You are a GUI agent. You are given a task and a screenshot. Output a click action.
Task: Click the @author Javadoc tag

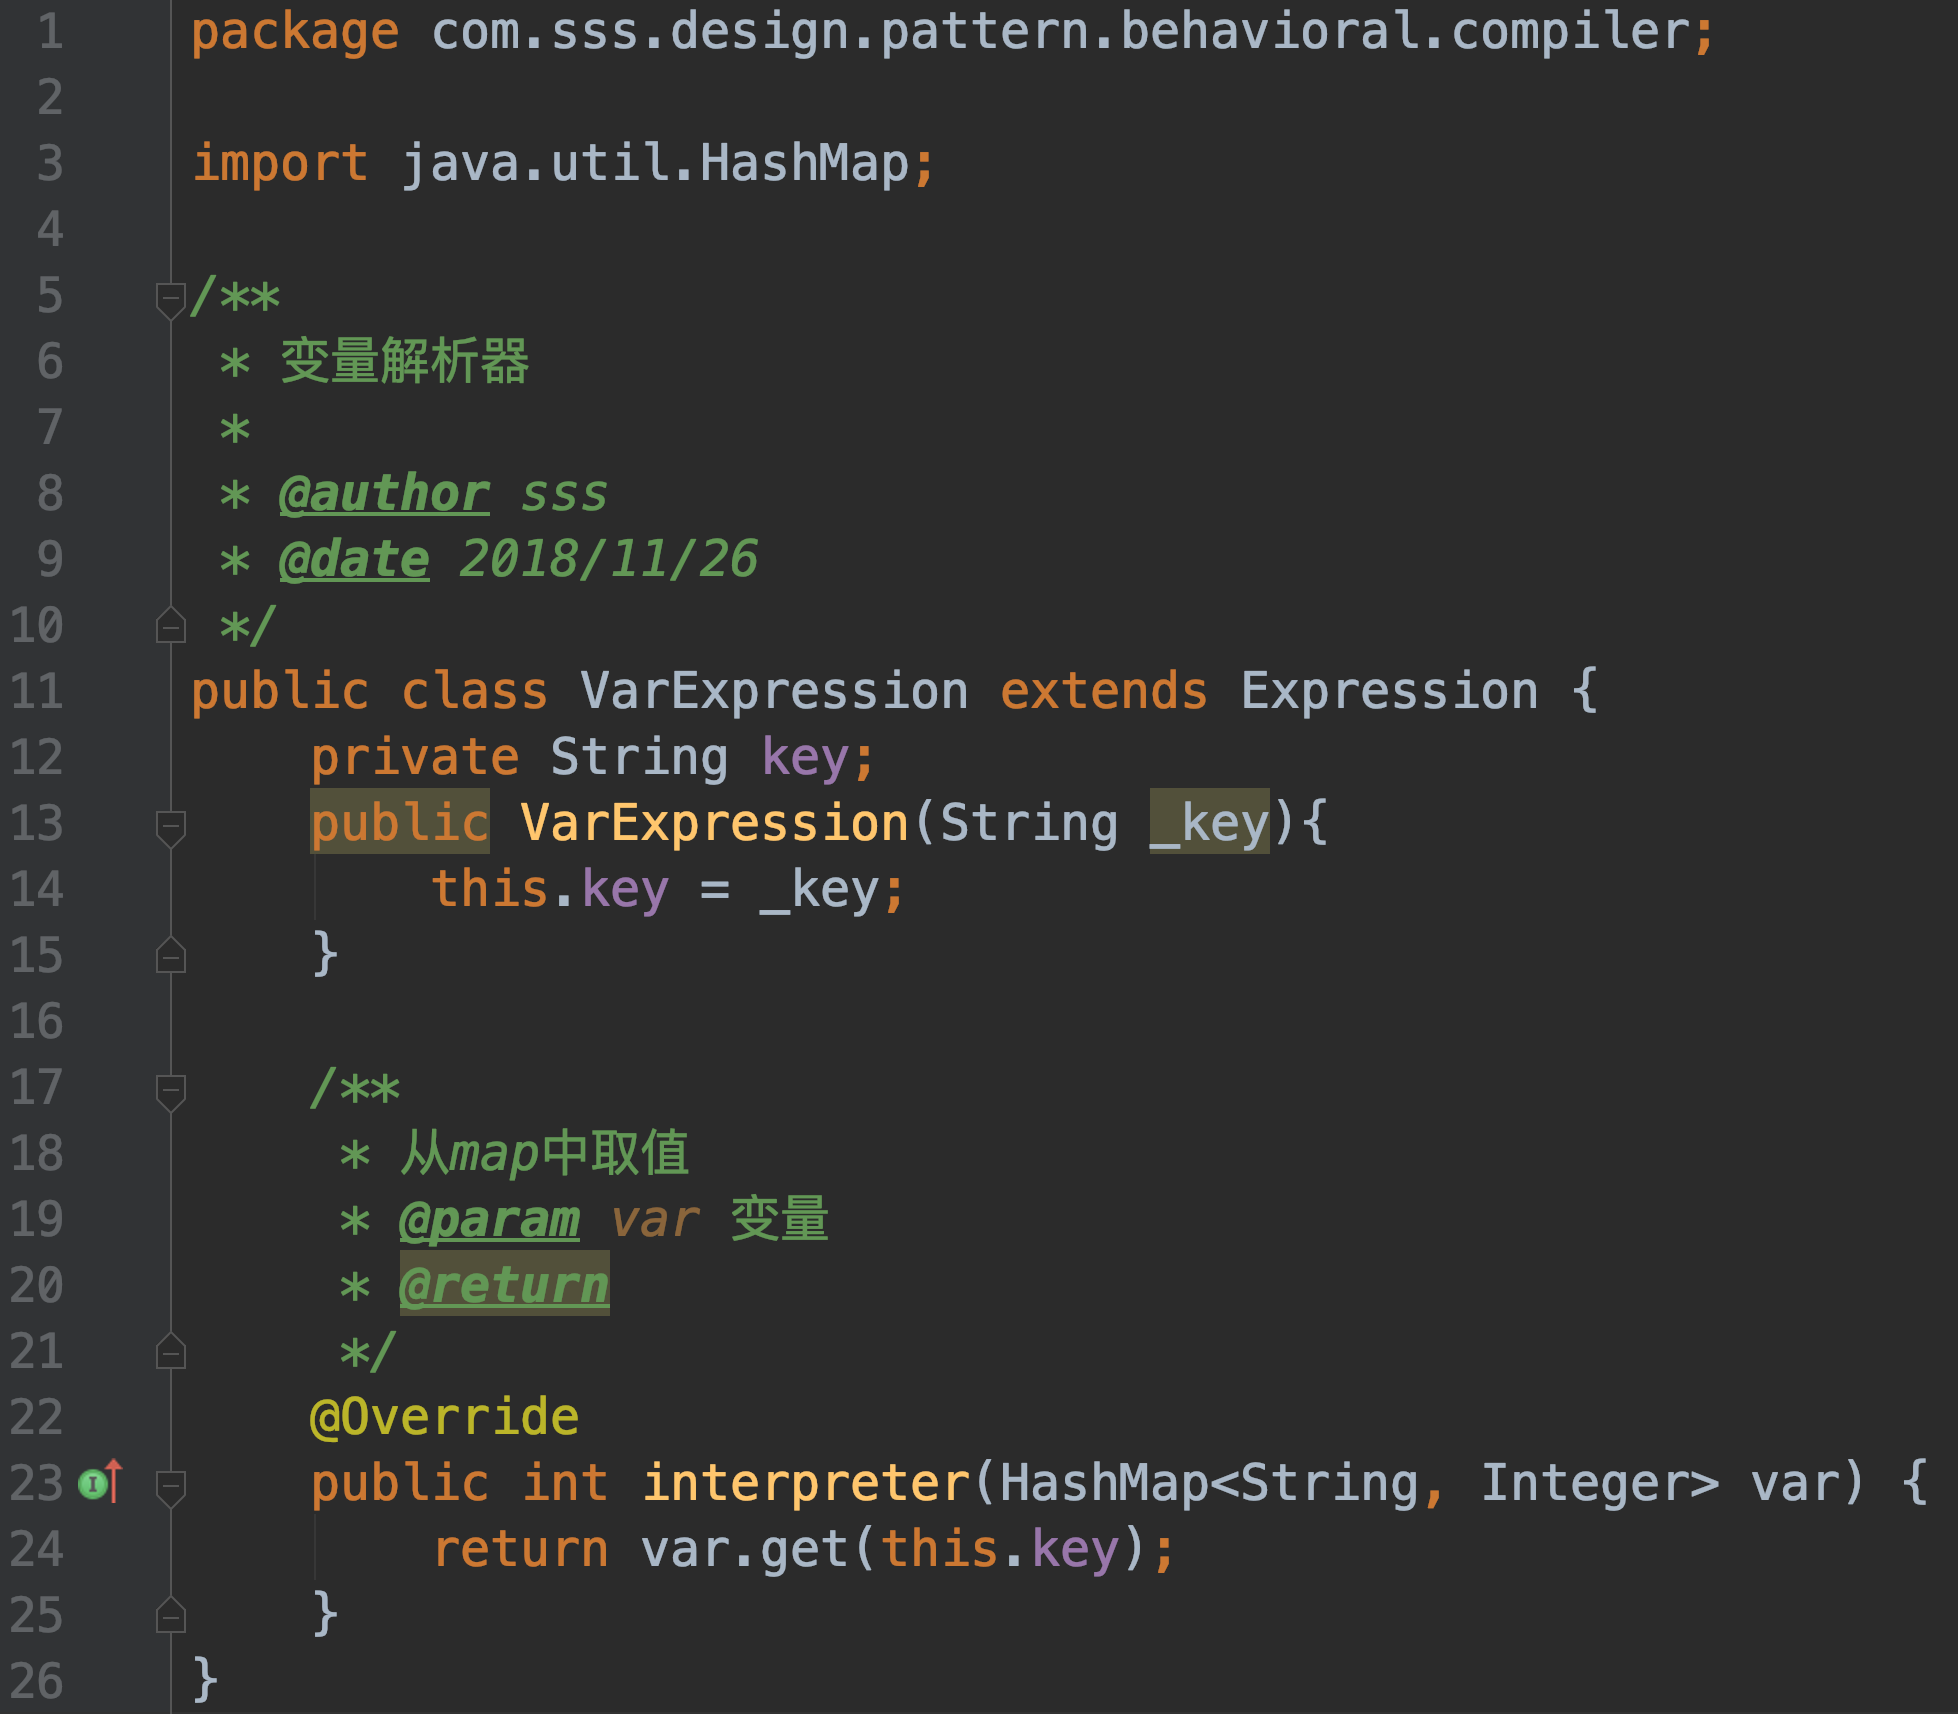(384, 494)
